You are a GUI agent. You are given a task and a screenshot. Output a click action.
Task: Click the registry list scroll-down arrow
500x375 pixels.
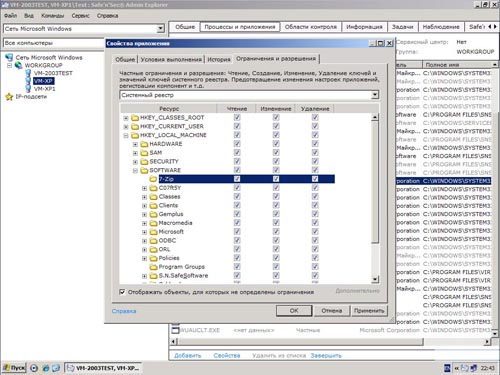(375, 279)
